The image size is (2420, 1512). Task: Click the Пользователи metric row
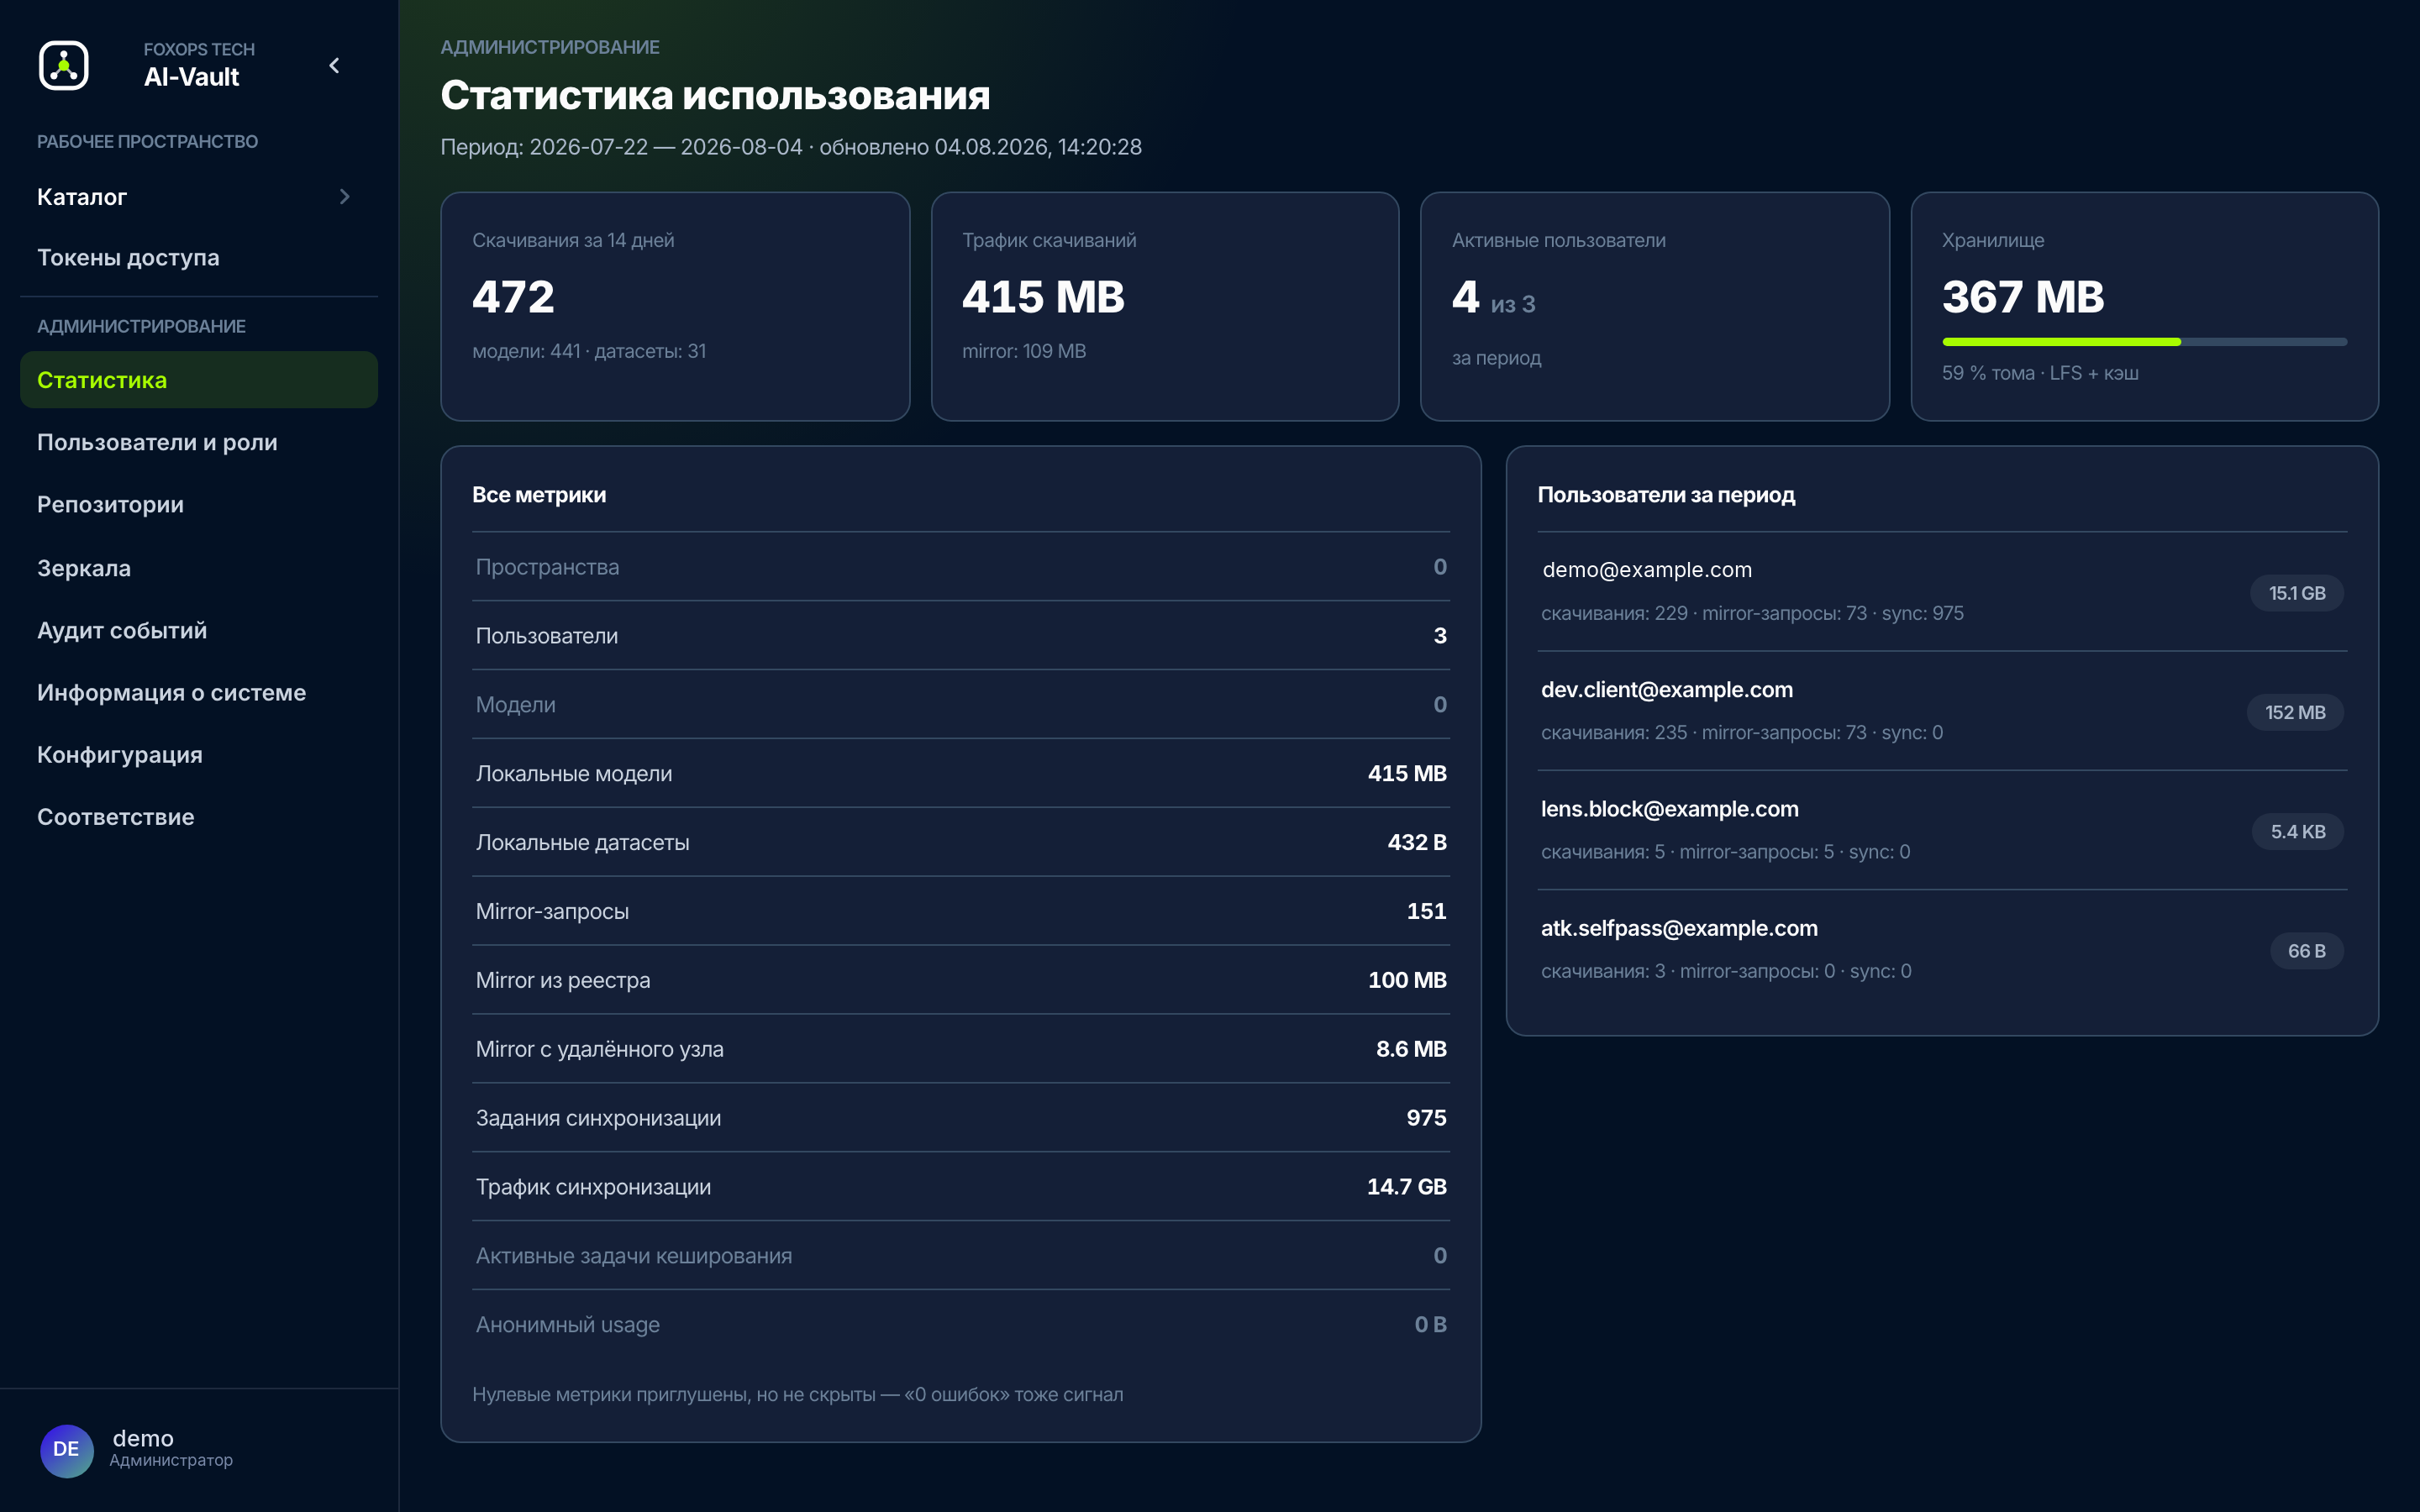pyautogui.click(x=960, y=636)
